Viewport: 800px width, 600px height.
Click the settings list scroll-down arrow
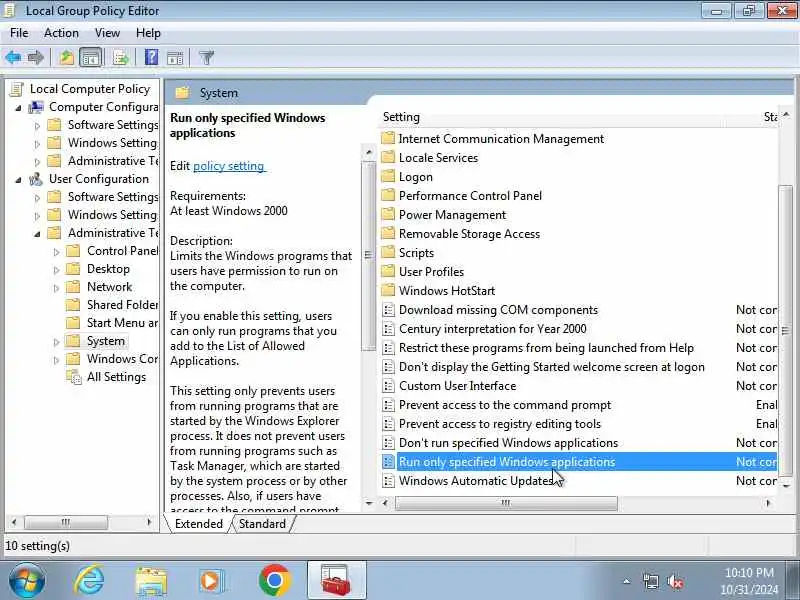tap(787, 486)
